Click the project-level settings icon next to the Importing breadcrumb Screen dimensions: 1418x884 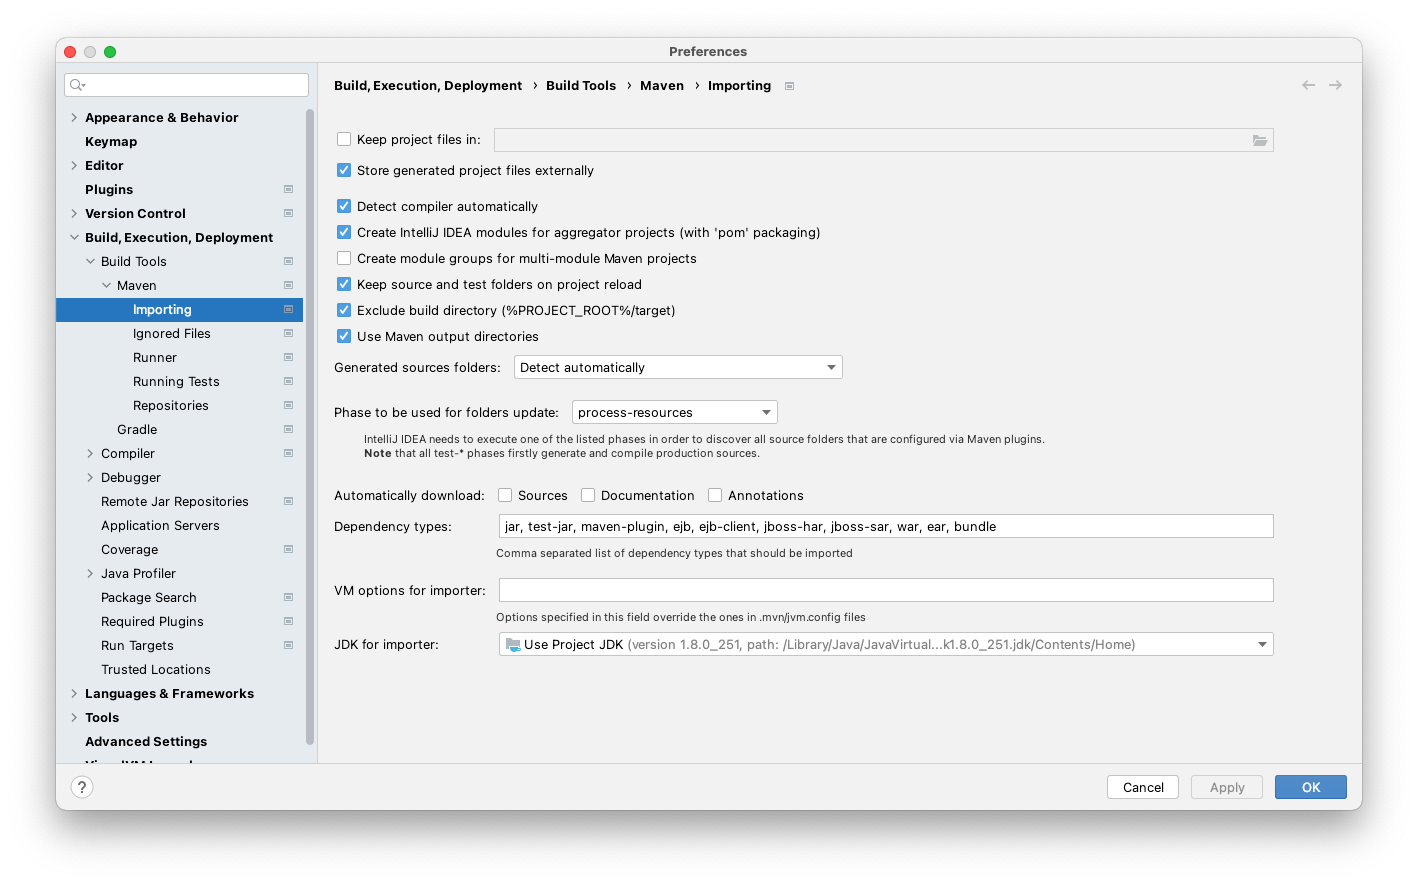click(789, 86)
